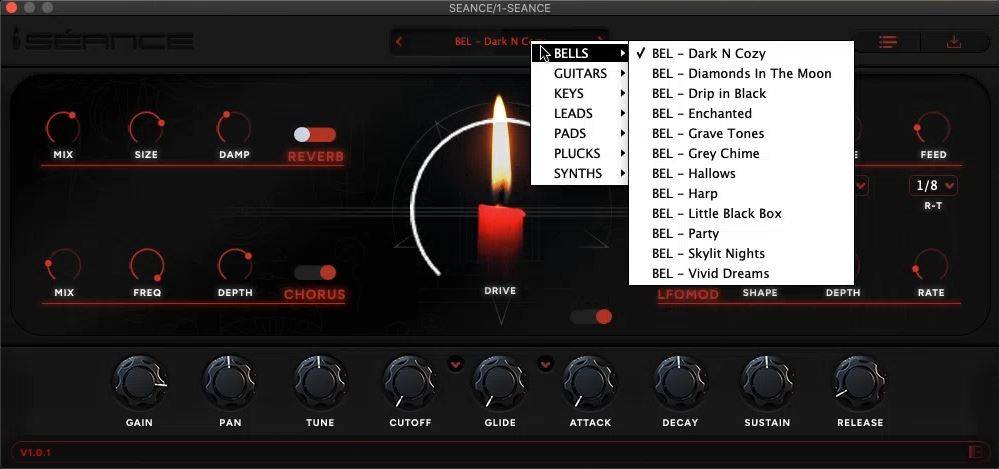The width and height of the screenshot is (999, 469).
Task: Click the Reverb DAMP knob
Action: (234, 128)
